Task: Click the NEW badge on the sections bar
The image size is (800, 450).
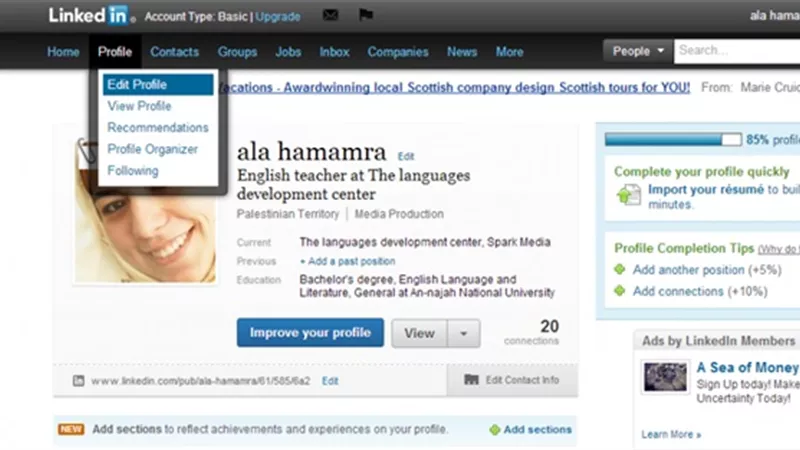Action: [71, 429]
